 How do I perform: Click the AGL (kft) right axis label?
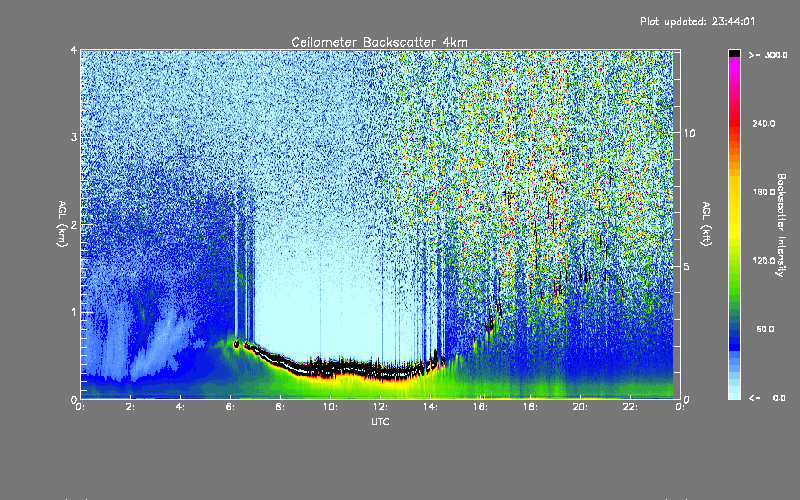(x=707, y=224)
